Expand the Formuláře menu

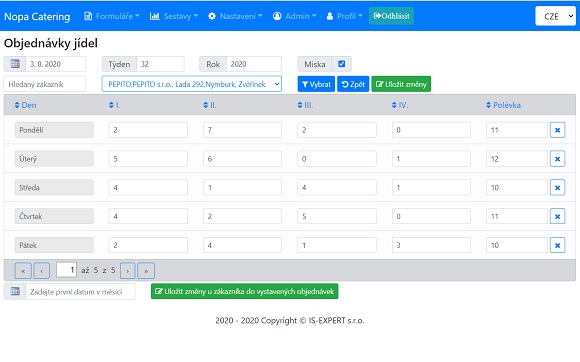112,16
